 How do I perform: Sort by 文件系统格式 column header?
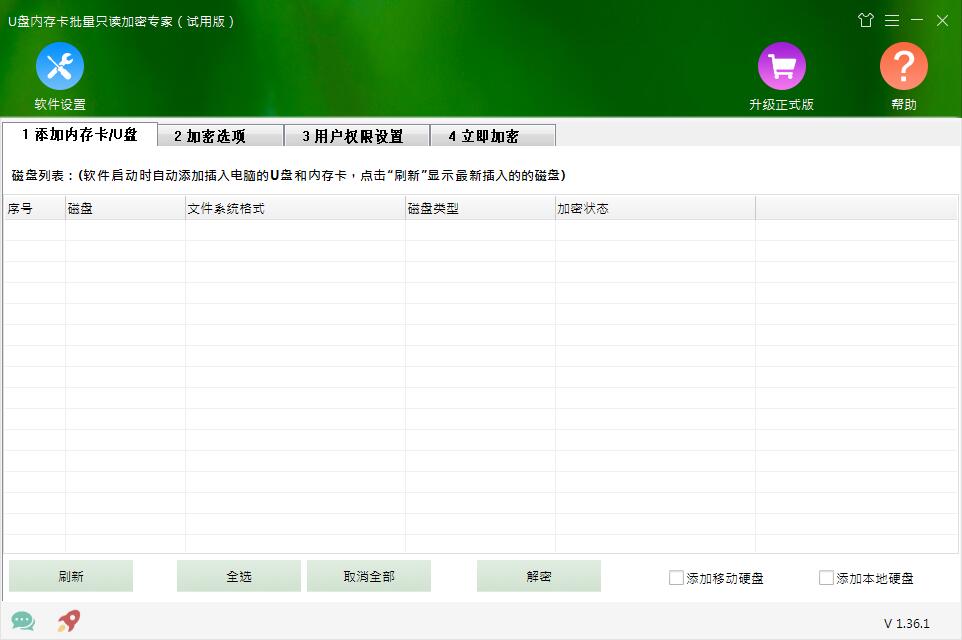(x=295, y=209)
